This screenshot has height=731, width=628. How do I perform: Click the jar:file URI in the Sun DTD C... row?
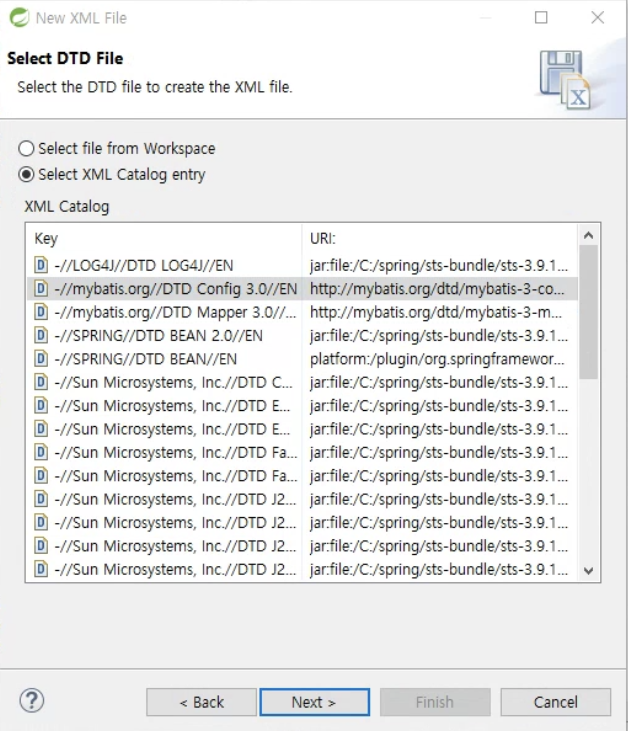click(439, 382)
